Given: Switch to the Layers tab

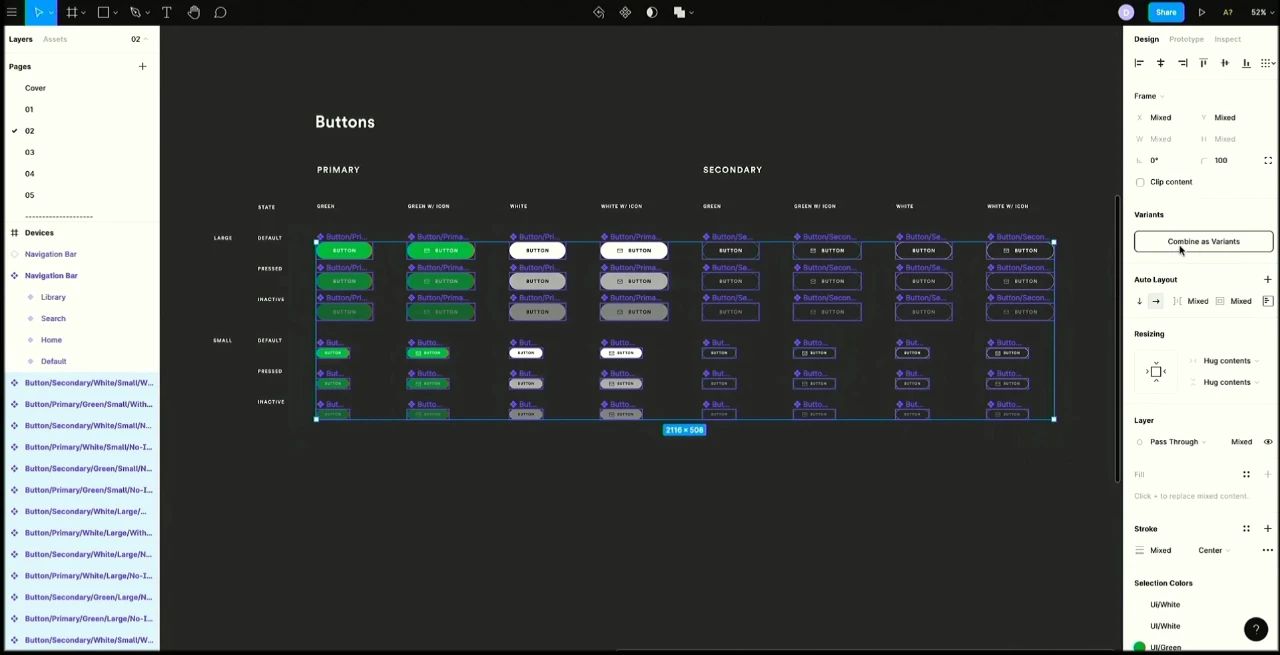Looking at the screenshot, I should coord(21,39).
